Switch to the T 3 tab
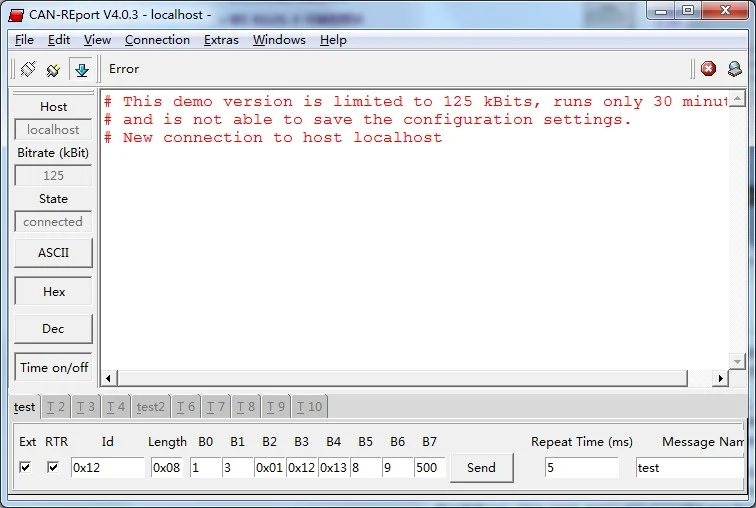 [x=86, y=407]
